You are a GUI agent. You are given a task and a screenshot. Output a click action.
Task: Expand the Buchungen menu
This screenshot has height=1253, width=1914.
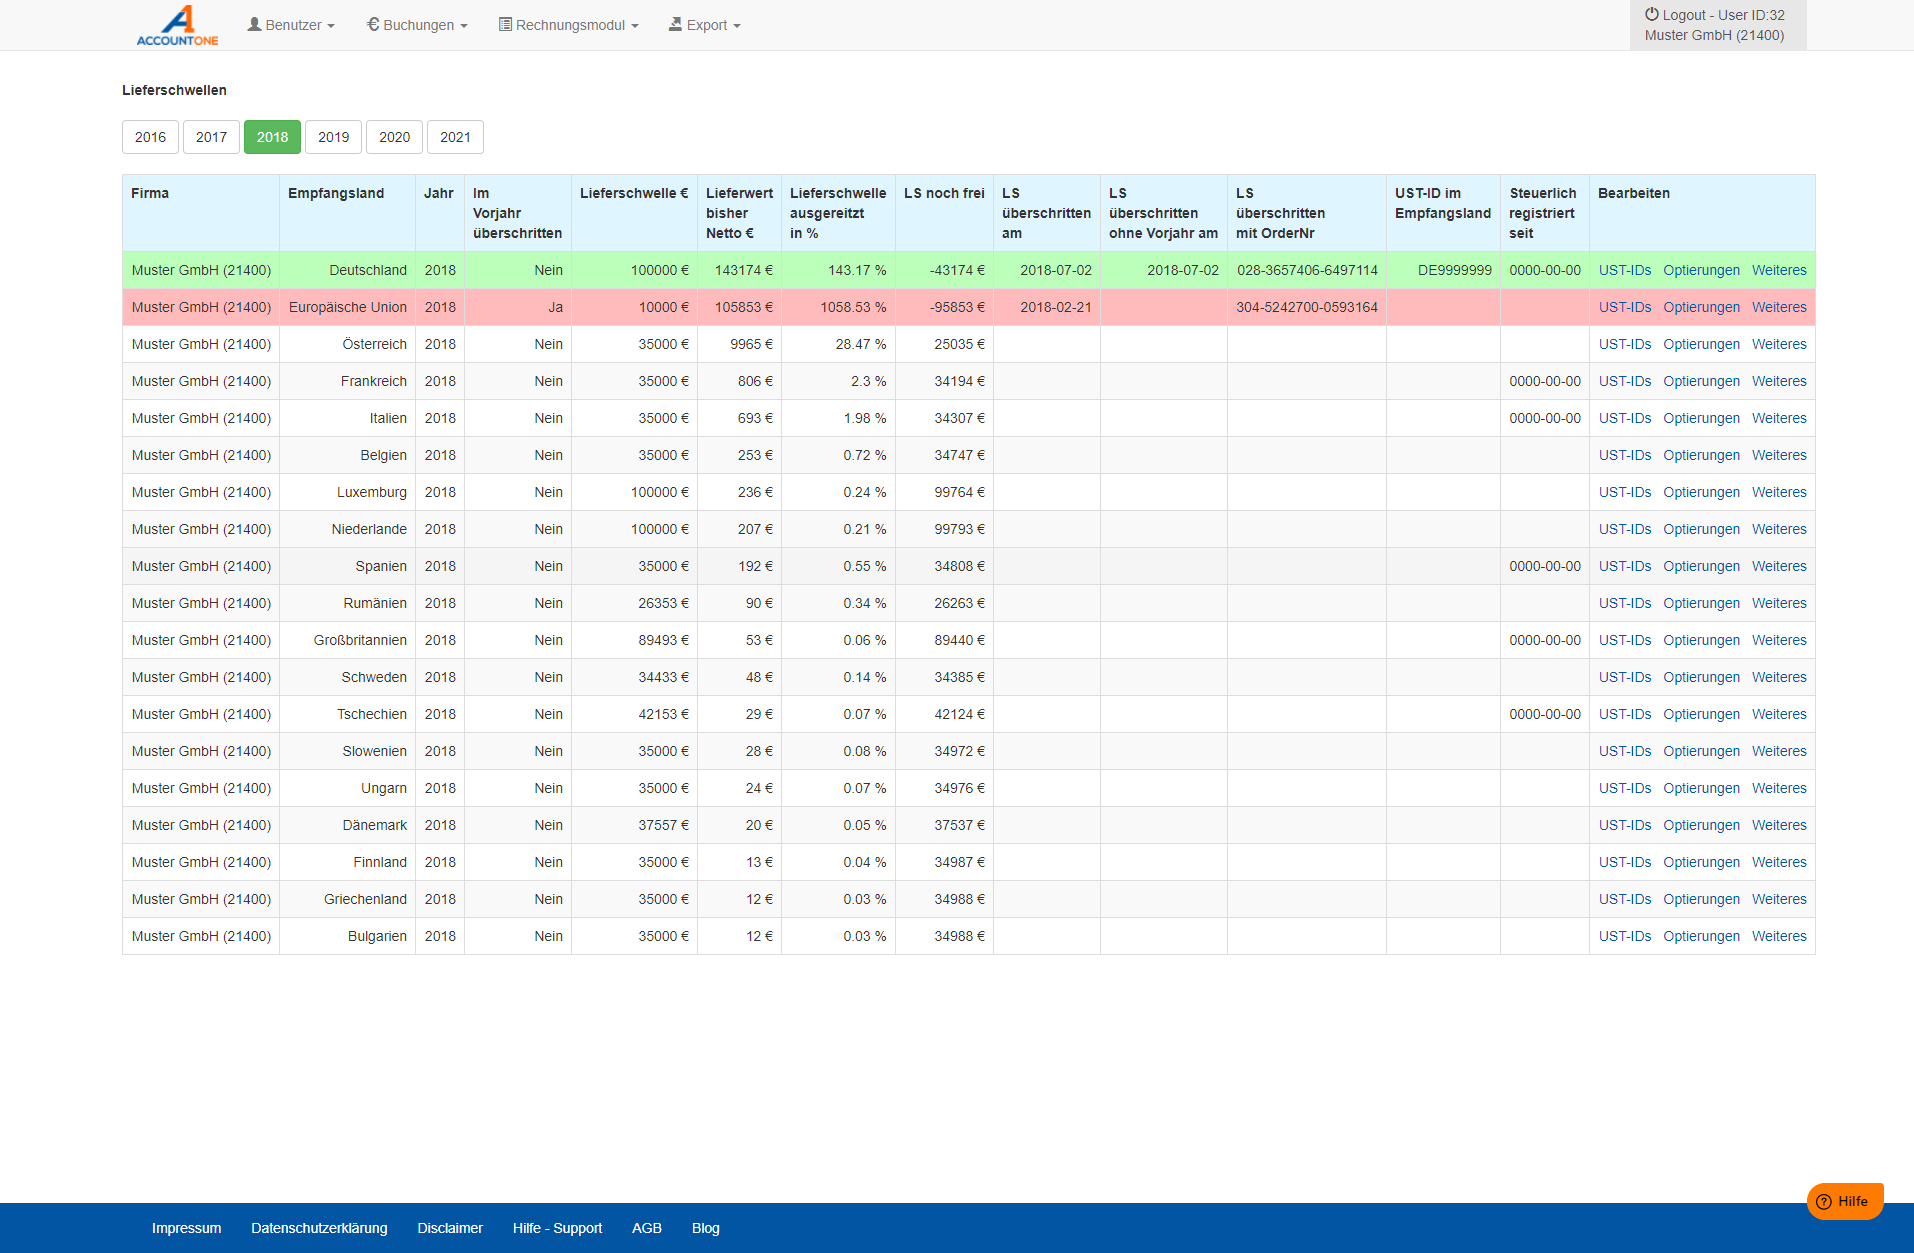click(417, 25)
